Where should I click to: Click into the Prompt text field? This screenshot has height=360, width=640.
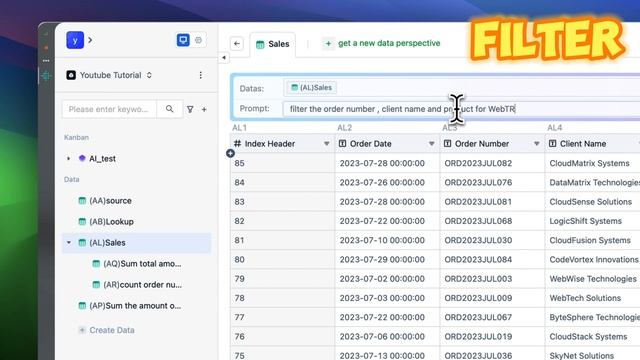[461, 109]
